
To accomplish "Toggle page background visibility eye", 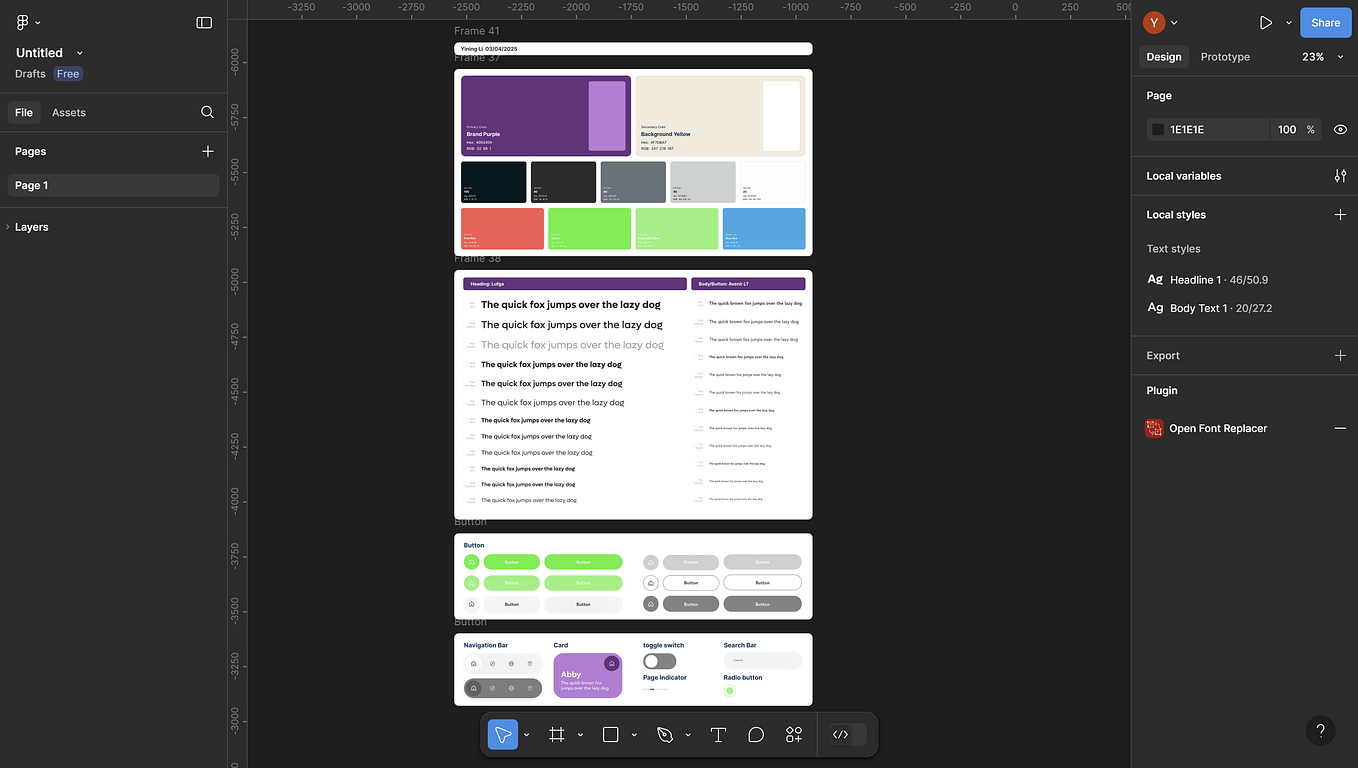I will pos(1340,129).
